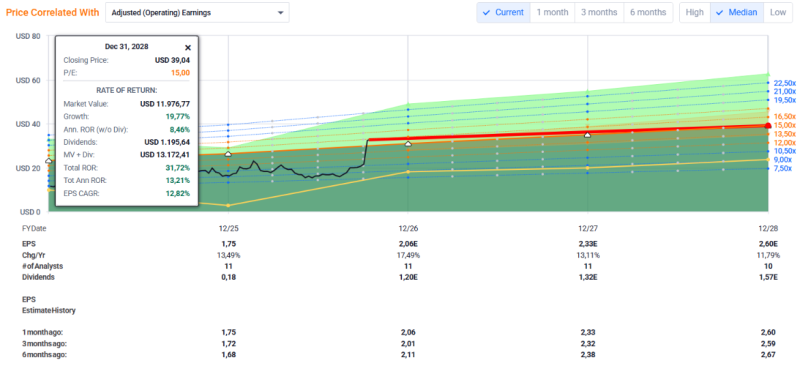Viewport: 800px width, 366px height.
Task: Close the Dec 31, 2028 tooltip
Action: pos(188,47)
